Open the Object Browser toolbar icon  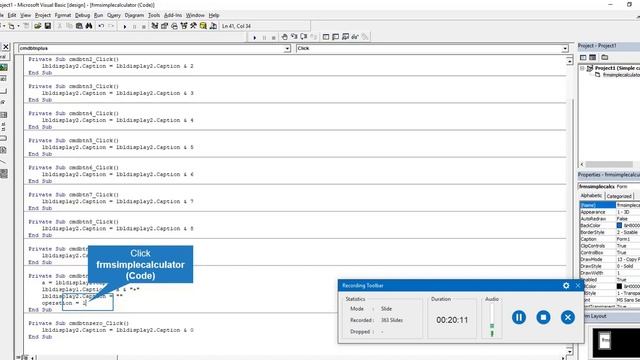184,26
